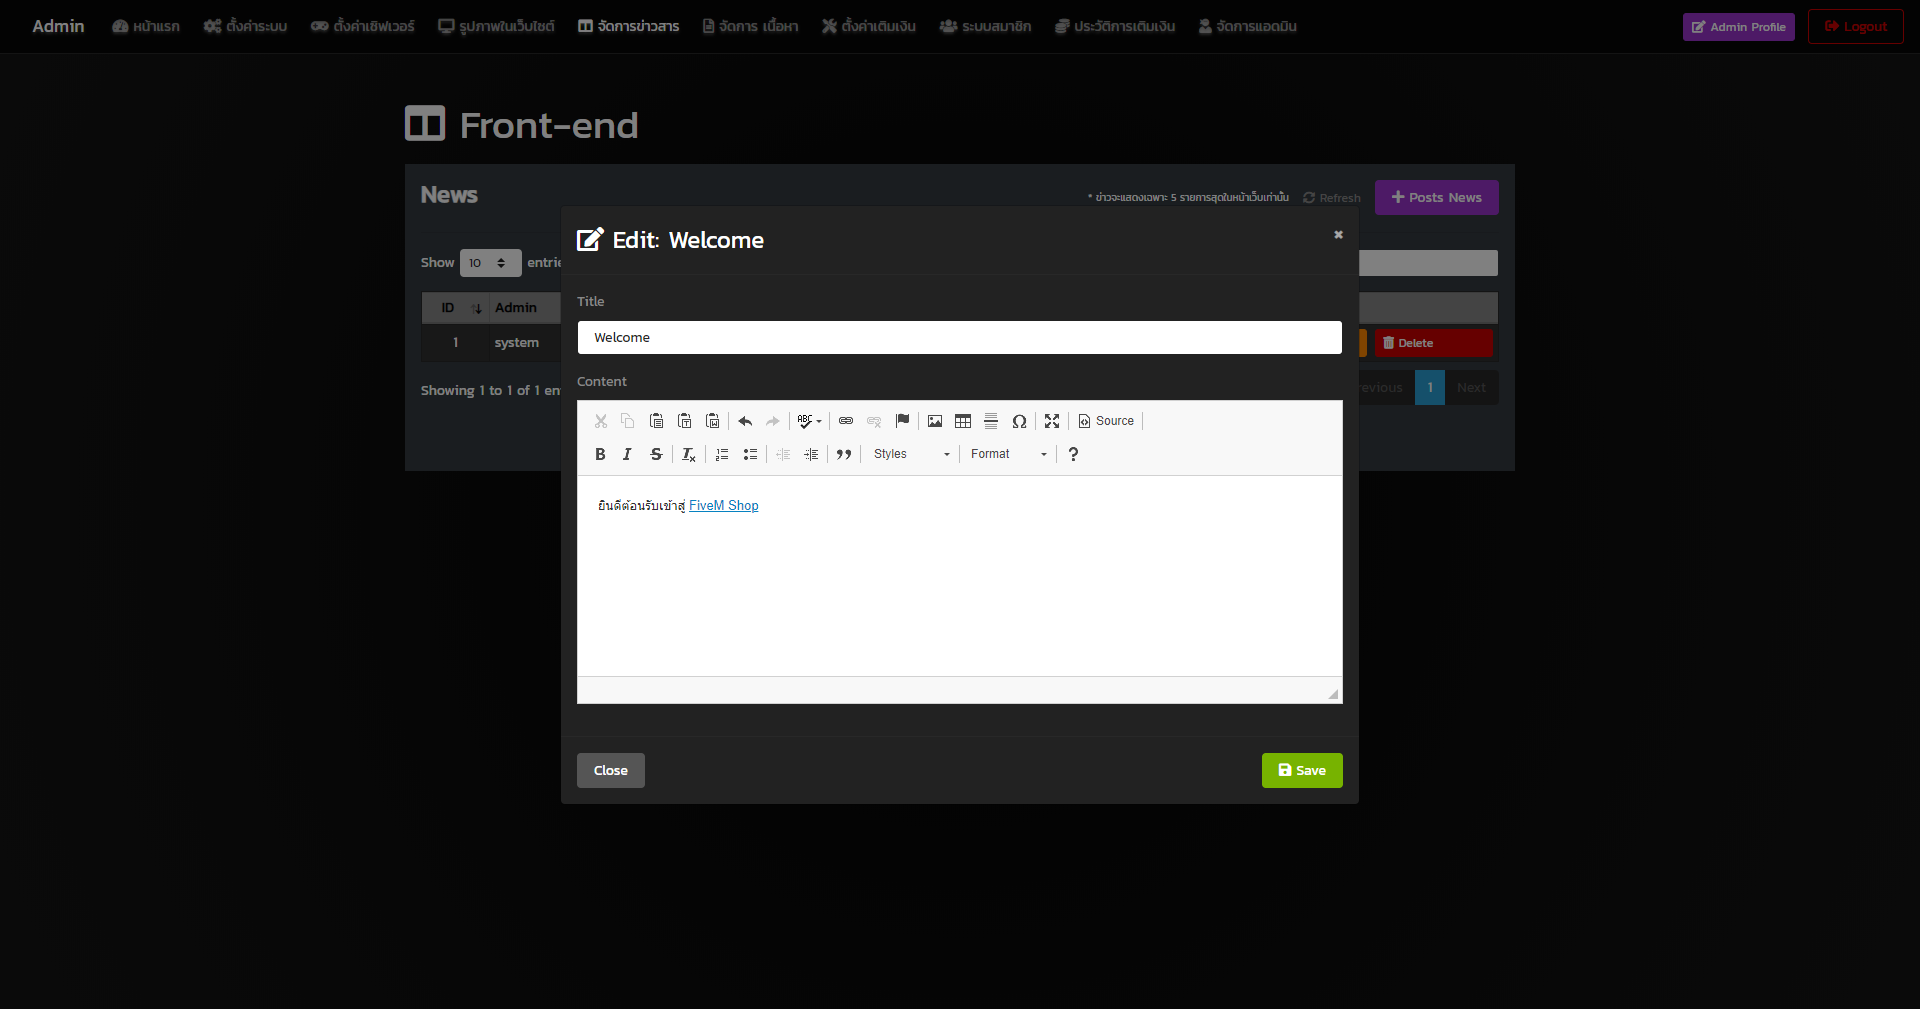Open the Styles dropdown
Image resolution: width=1920 pixels, height=1009 pixels.
[x=911, y=454]
